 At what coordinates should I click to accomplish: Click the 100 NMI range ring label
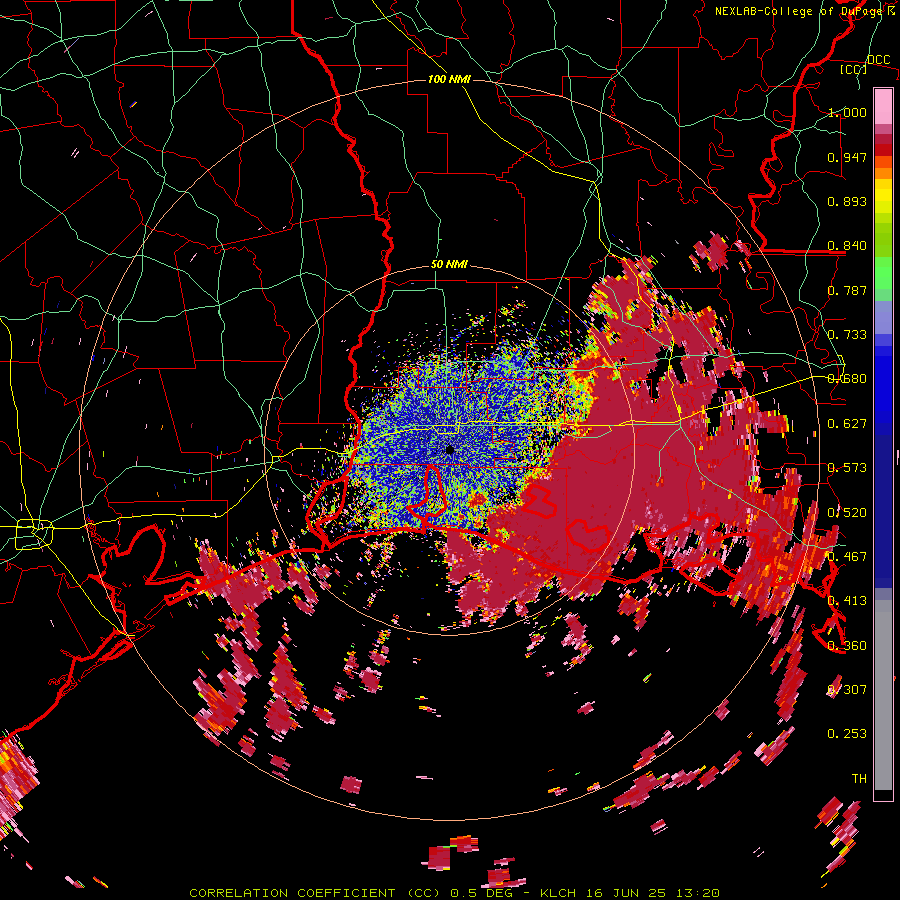(x=449, y=79)
